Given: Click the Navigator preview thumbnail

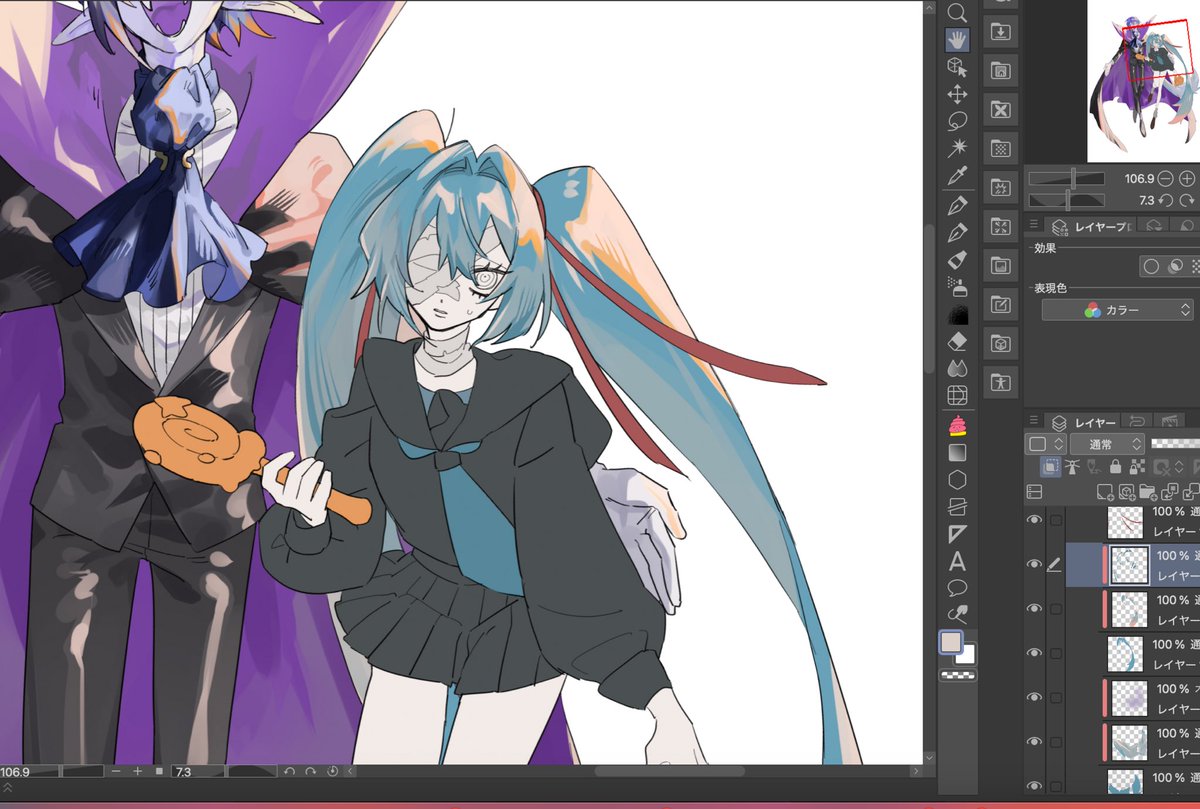Looking at the screenshot, I should [1143, 80].
